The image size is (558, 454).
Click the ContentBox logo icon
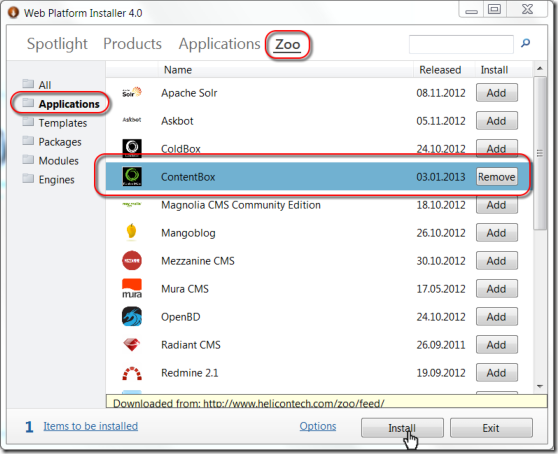(132, 176)
